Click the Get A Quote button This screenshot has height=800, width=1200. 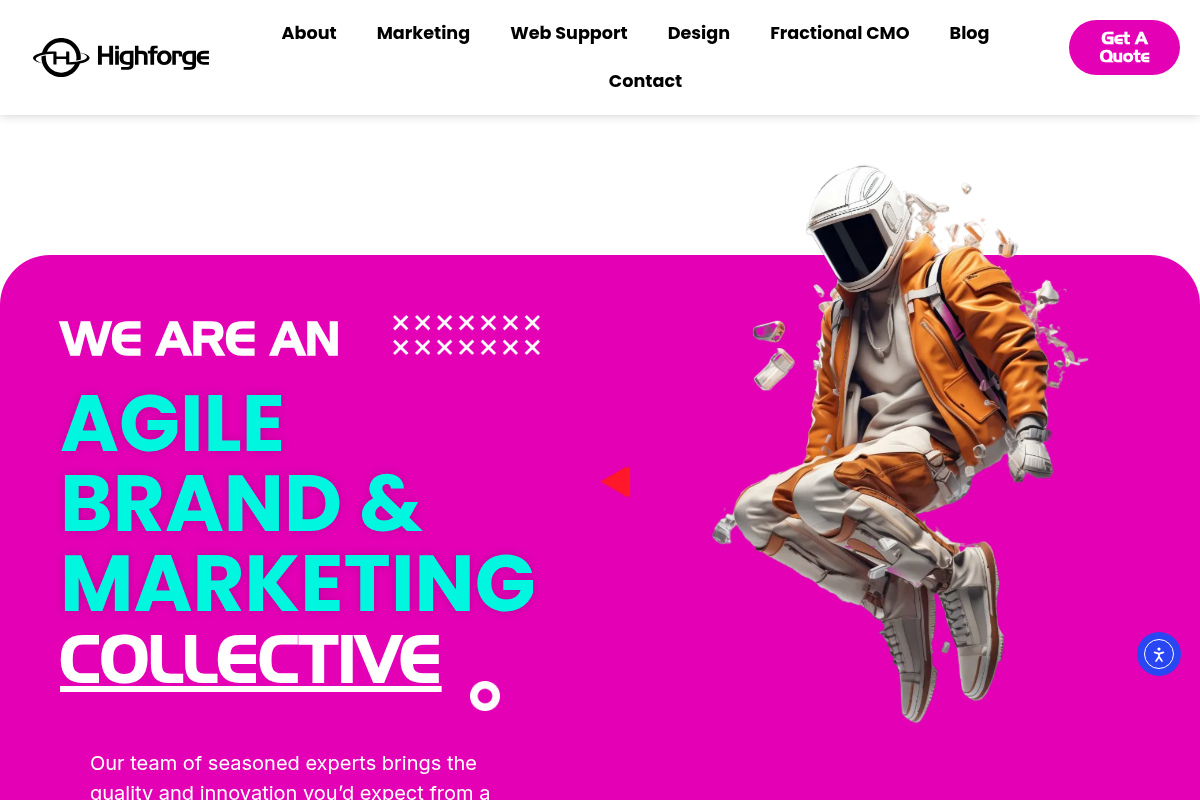point(1124,47)
